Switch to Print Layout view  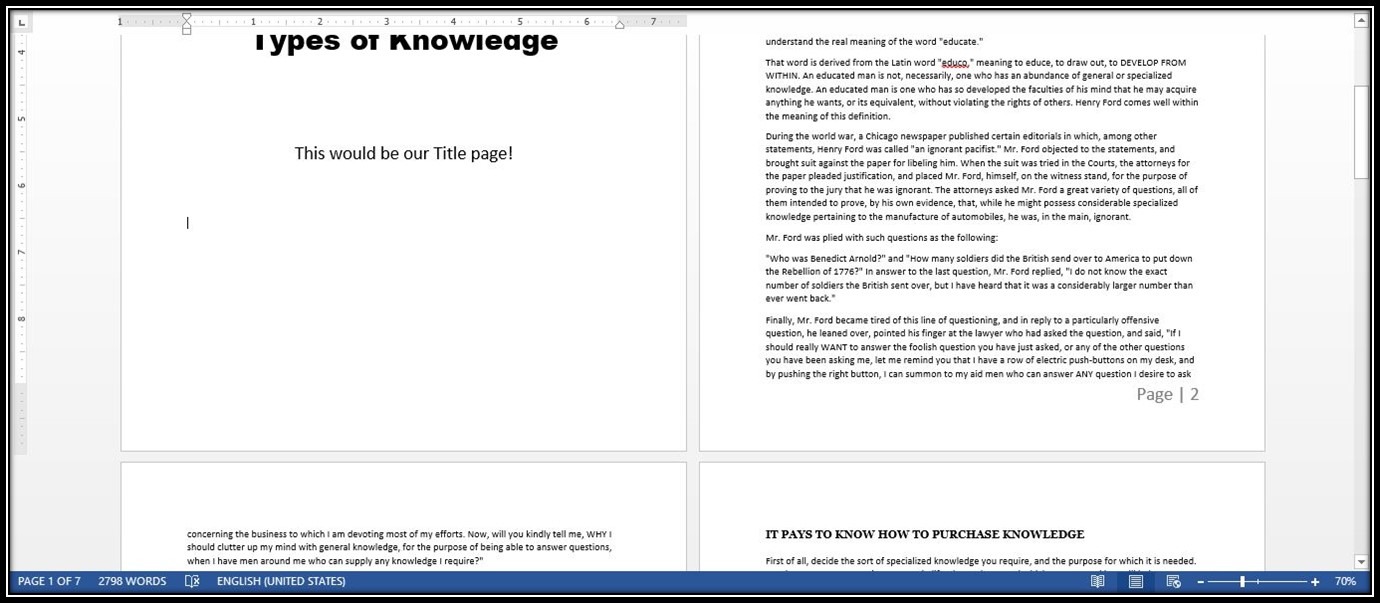tap(1136, 581)
